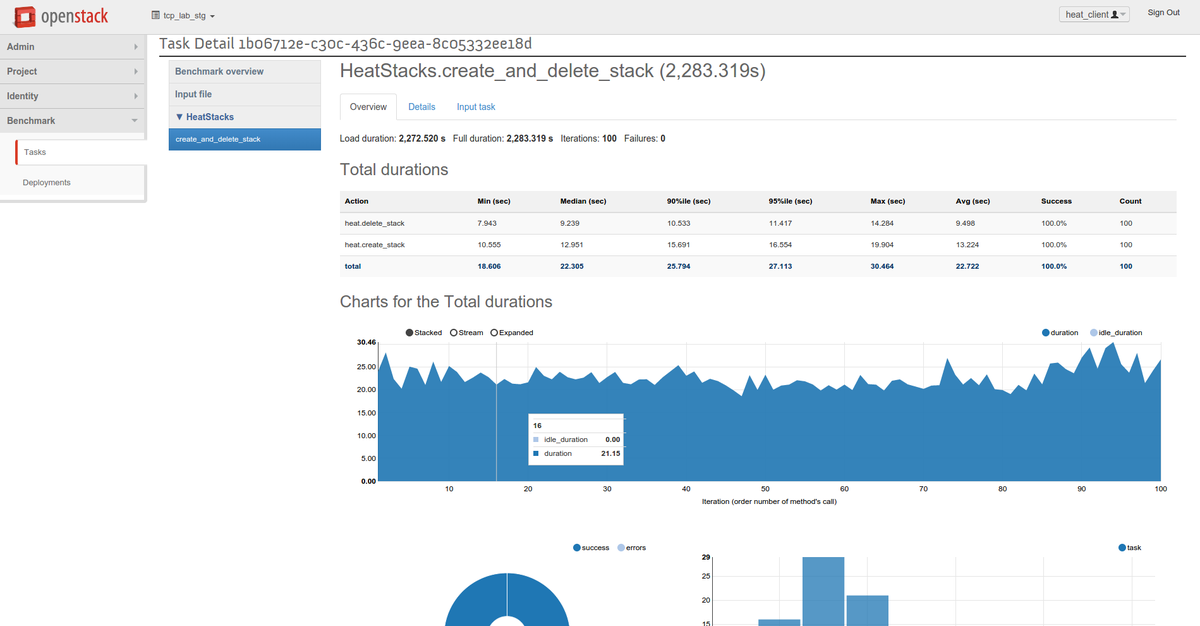Switch to the Input task tab
The height and width of the screenshot is (626, 1200).
coord(476,107)
